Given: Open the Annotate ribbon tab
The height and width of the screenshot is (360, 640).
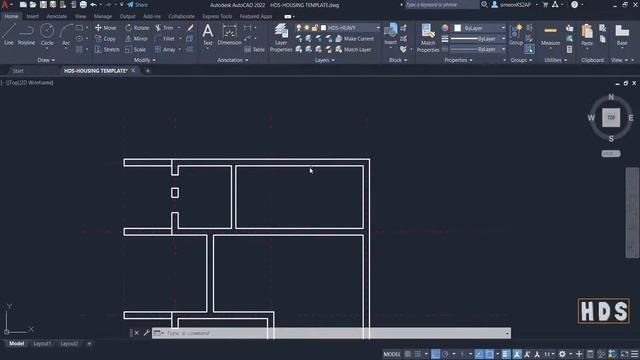Looking at the screenshot, I should (56, 16).
